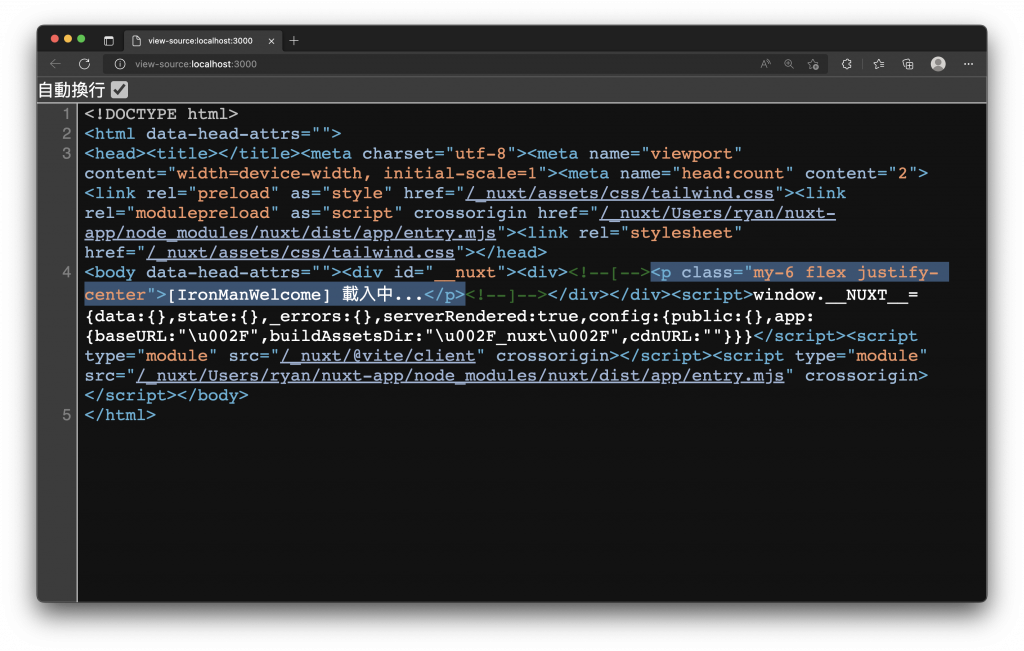Image resolution: width=1024 pixels, height=651 pixels.
Task: Open the tab actions menu icon
Action: pos(108,40)
